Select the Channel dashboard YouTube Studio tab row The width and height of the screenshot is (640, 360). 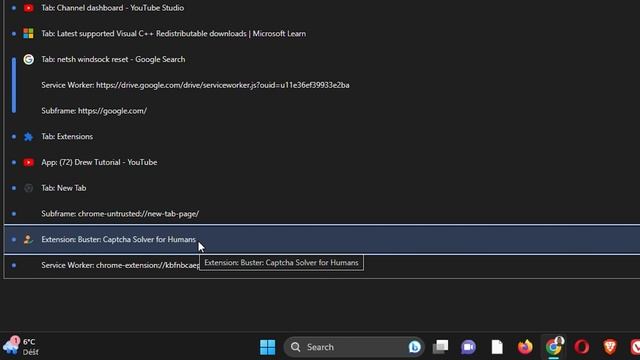[x=322, y=8]
